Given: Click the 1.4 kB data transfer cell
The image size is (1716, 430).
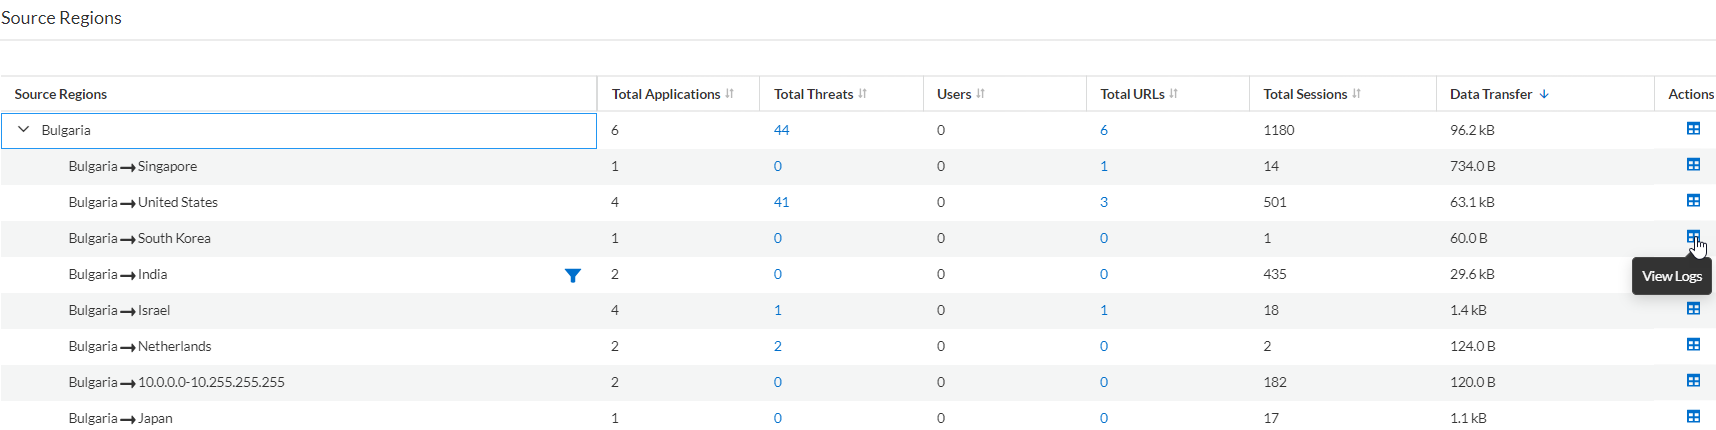Looking at the screenshot, I should (1468, 310).
